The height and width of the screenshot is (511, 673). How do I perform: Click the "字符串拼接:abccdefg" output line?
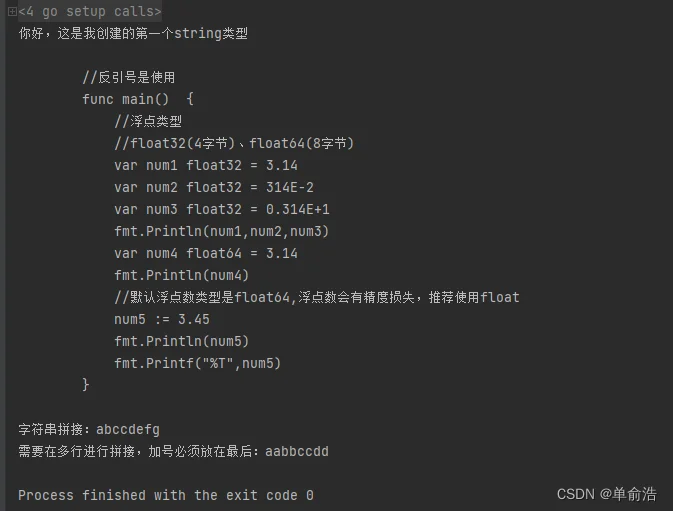coord(89,429)
